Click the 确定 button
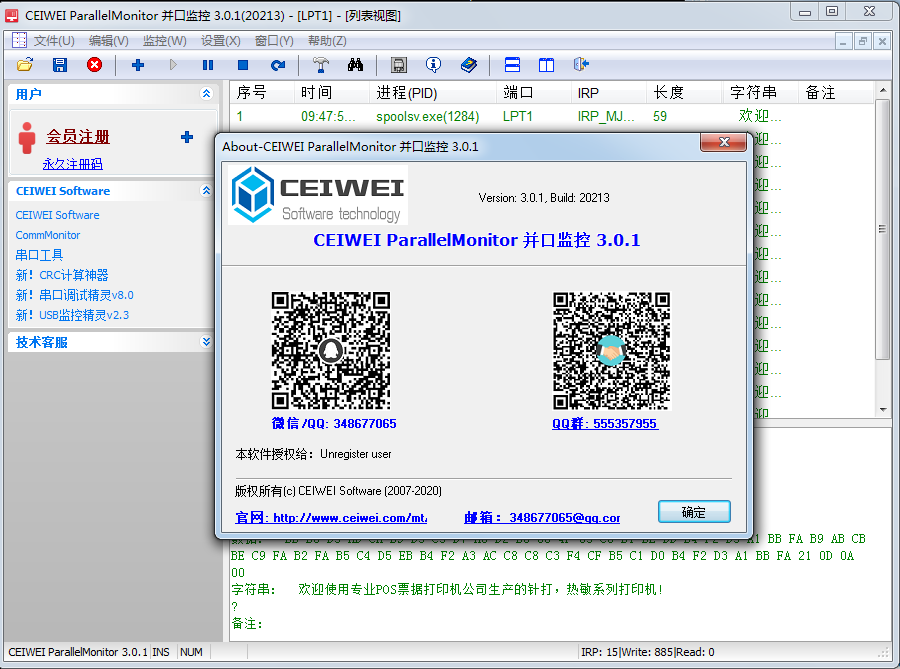The width and height of the screenshot is (900, 669). pos(694,512)
